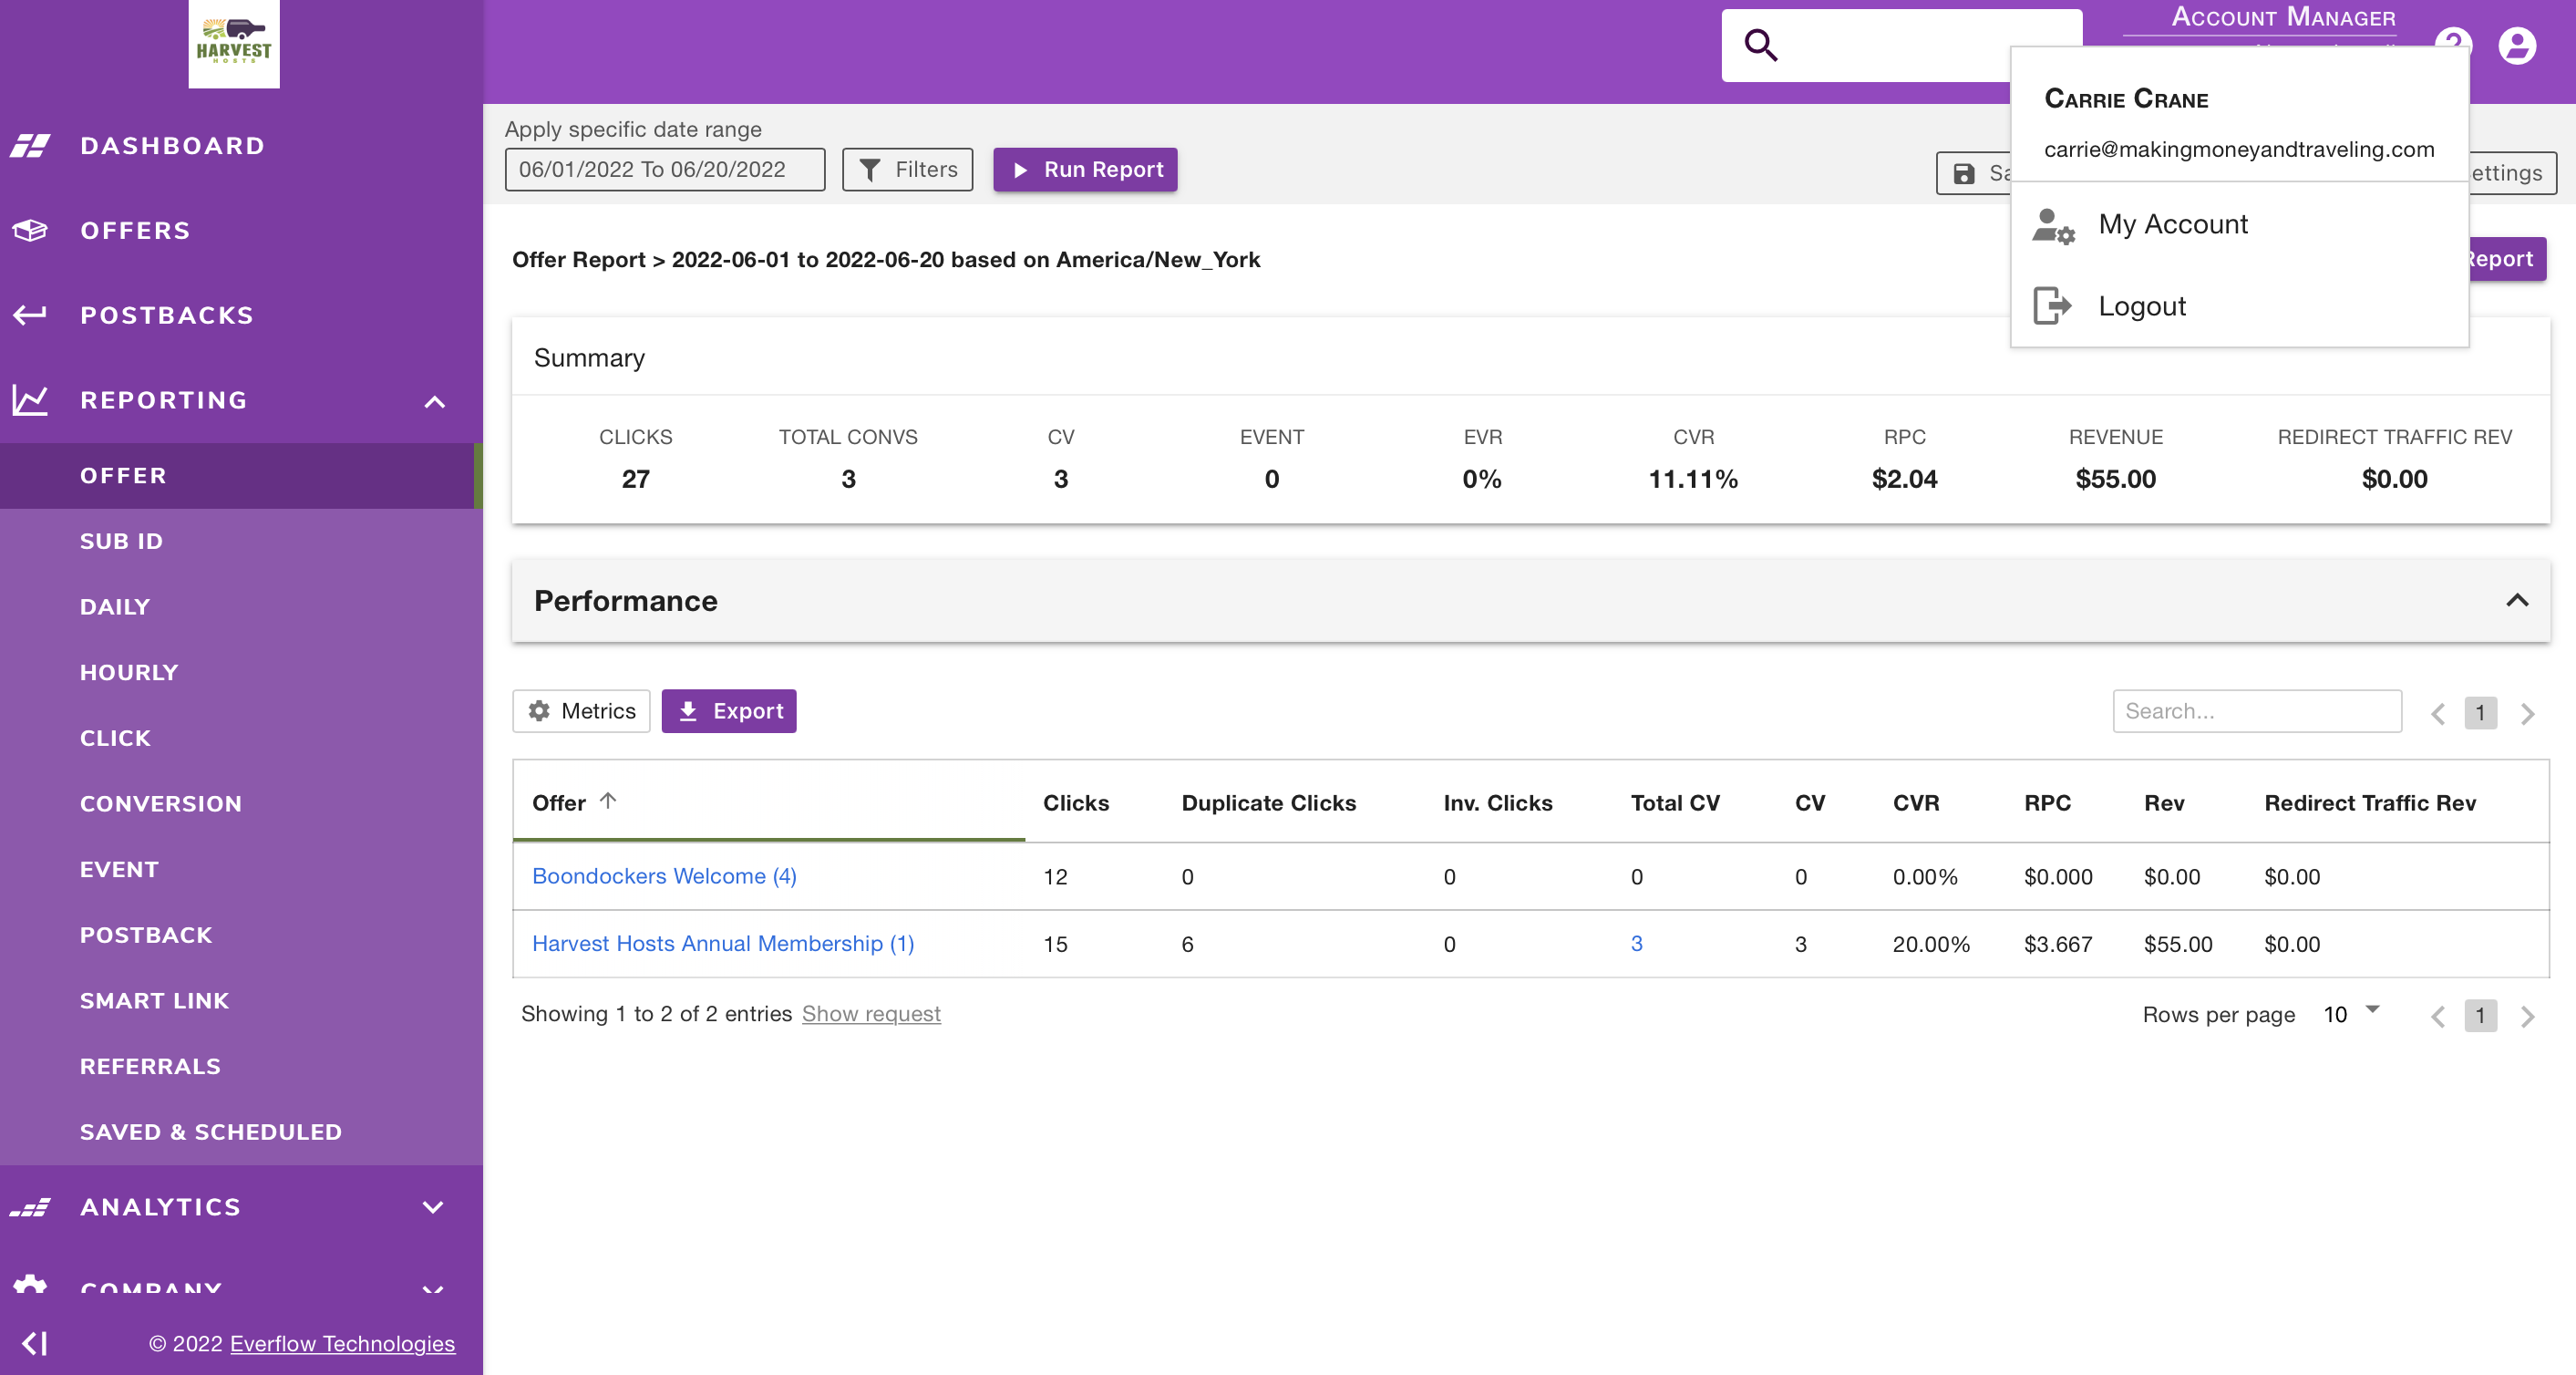
Task: Open Everflow Technologies footer link
Action: click(x=342, y=1344)
